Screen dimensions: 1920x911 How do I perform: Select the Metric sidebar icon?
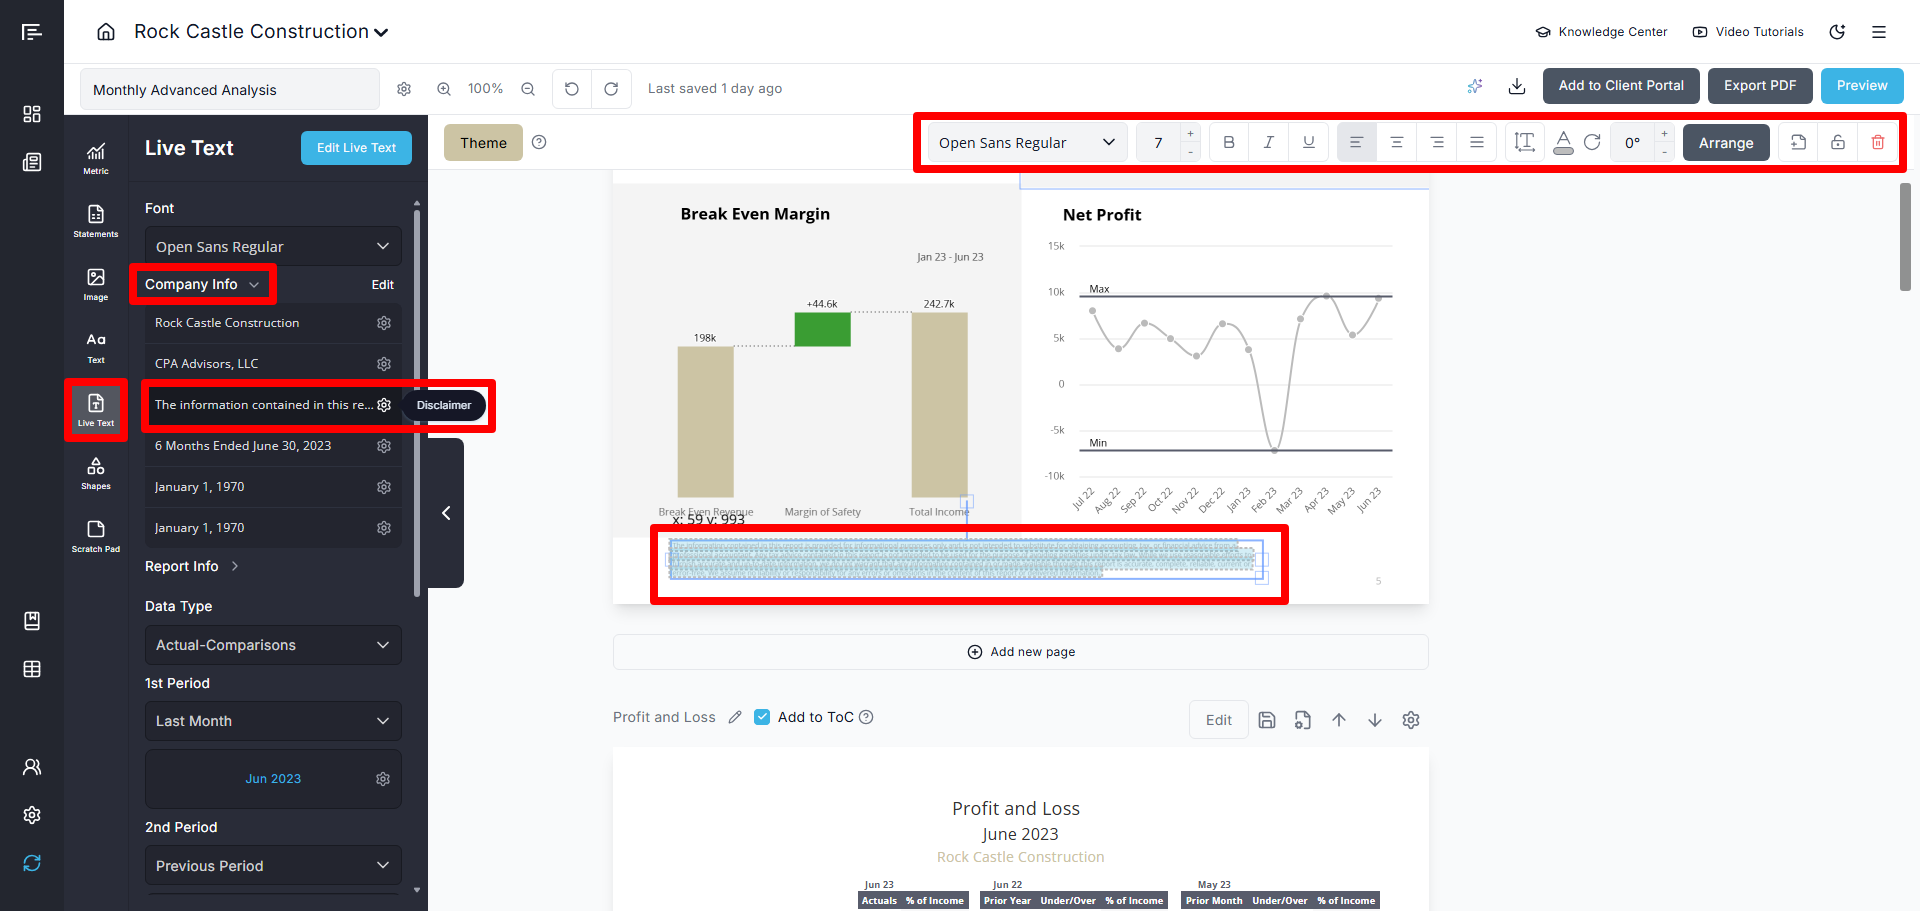tap(96, 158)
